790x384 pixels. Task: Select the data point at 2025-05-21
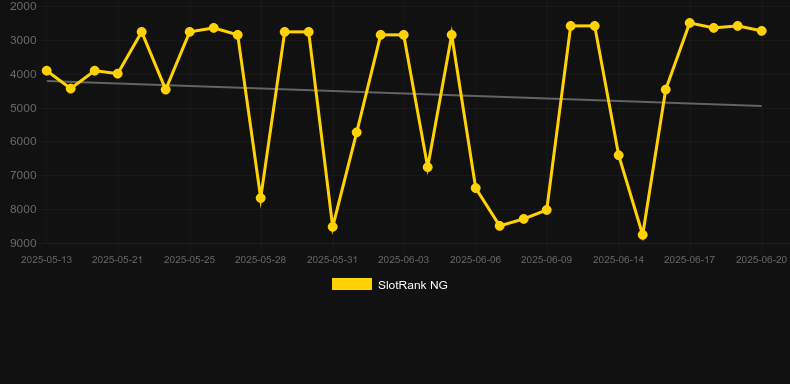(x=118, y=74)
